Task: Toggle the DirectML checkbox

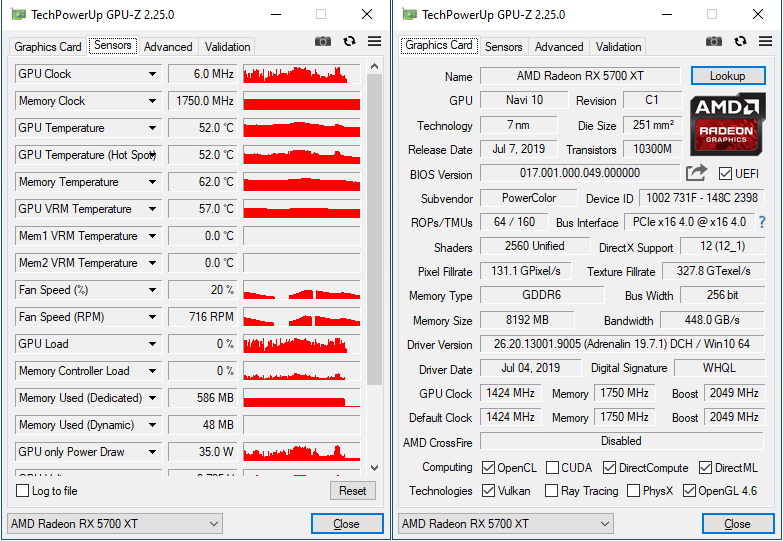Action: pyautogui.click(x=705, y=468)
